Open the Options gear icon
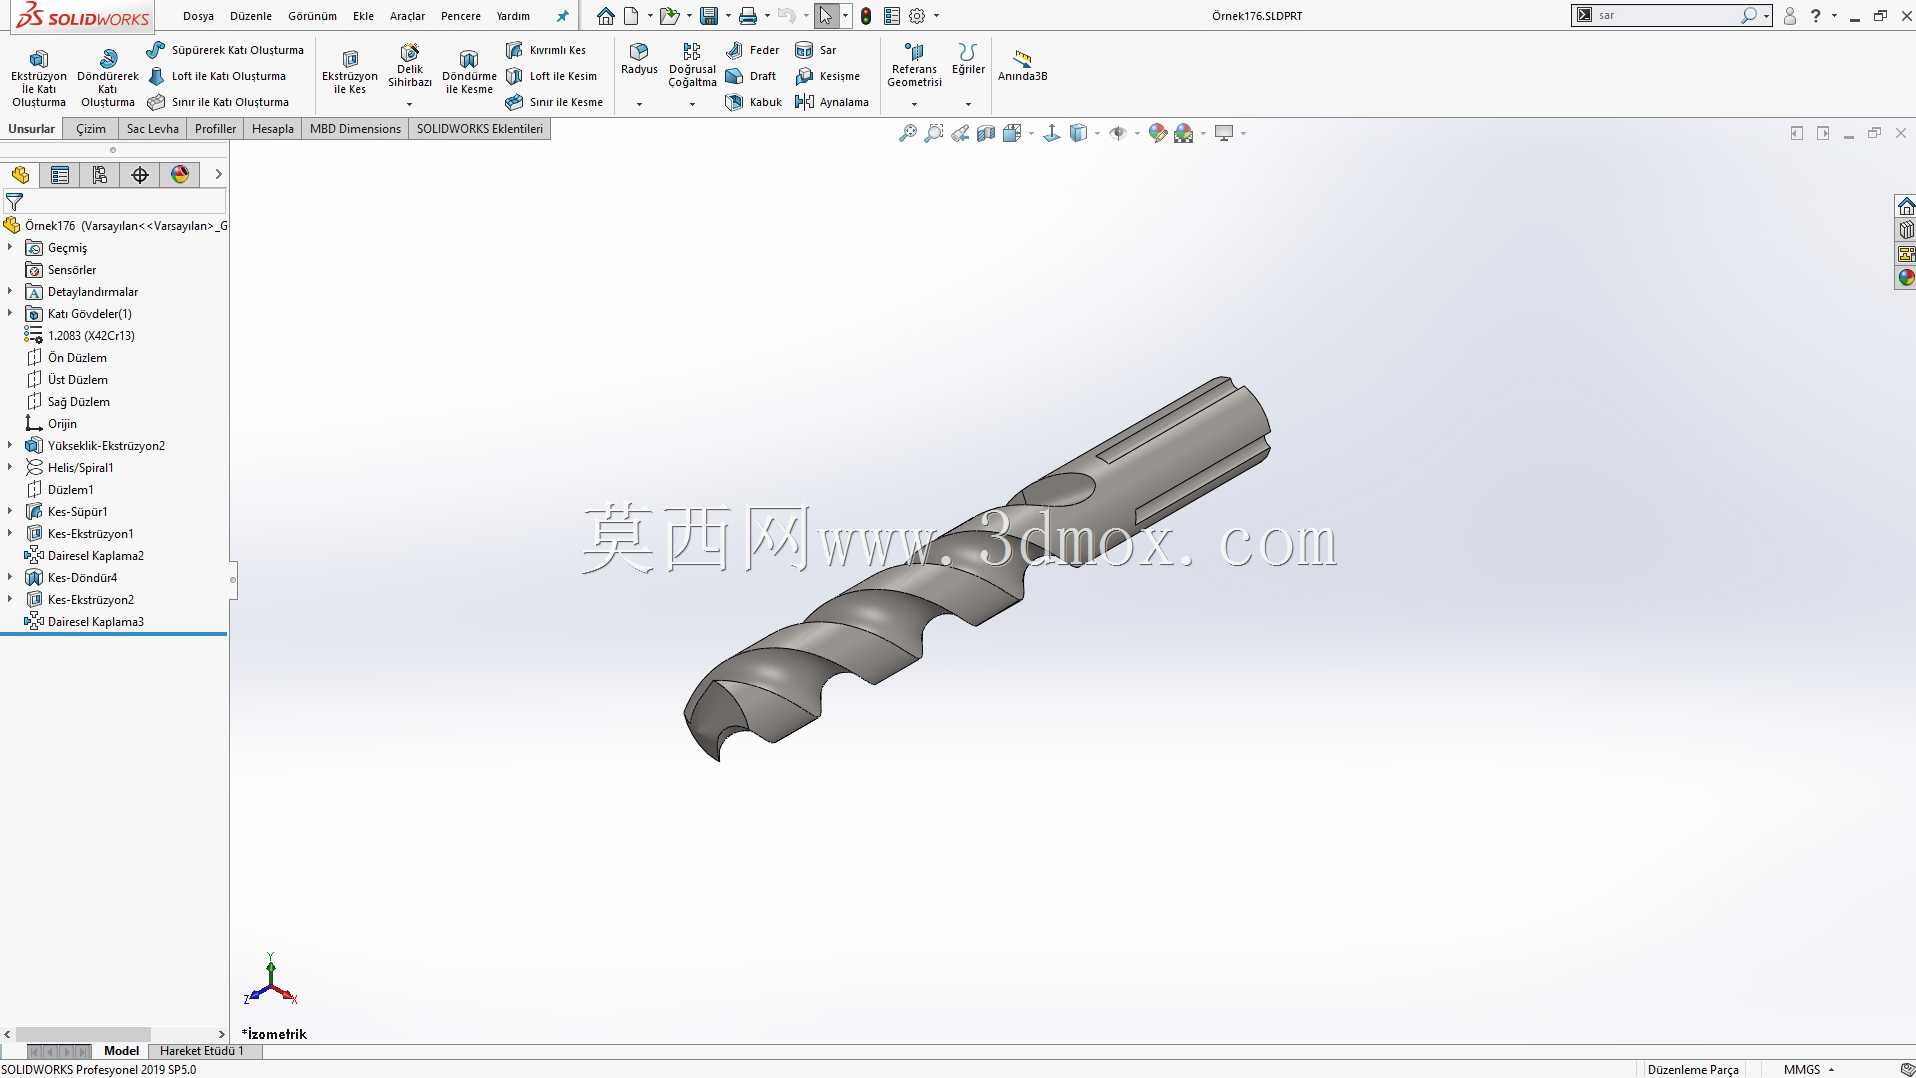The height and width of the screenshot is (1078, 1916). pyautogui.click(x=917, y=16)
